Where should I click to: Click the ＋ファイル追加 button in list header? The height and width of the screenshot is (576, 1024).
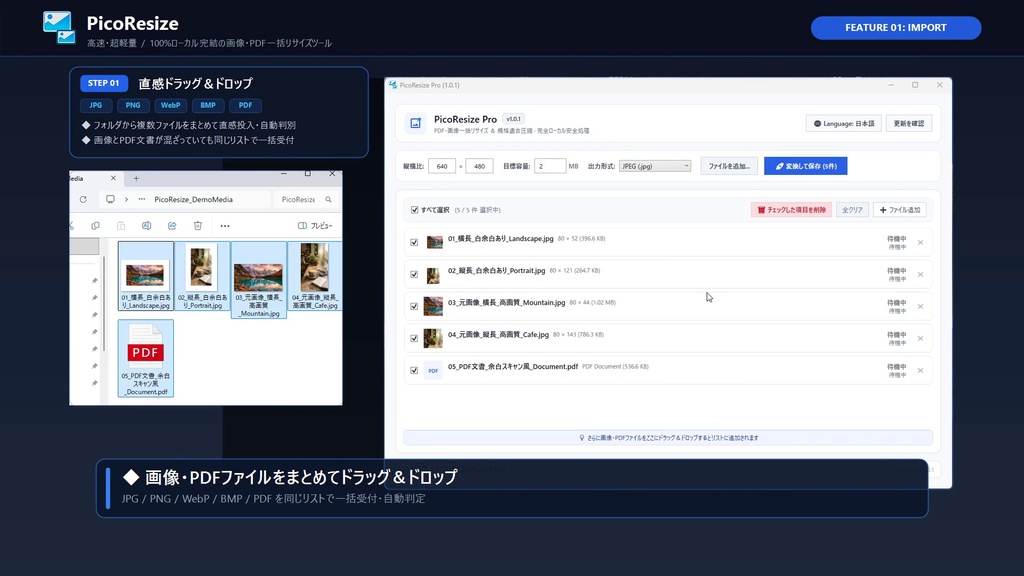coord(899,210)
